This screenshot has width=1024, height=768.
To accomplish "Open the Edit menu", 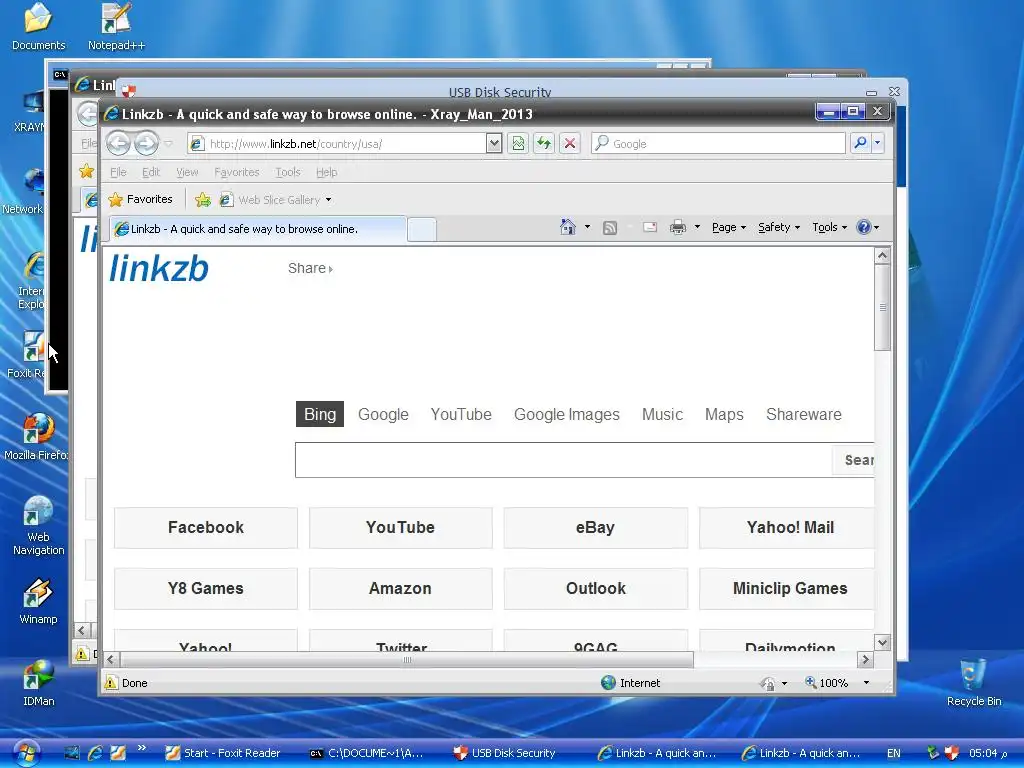I will [x=151, y=172].
